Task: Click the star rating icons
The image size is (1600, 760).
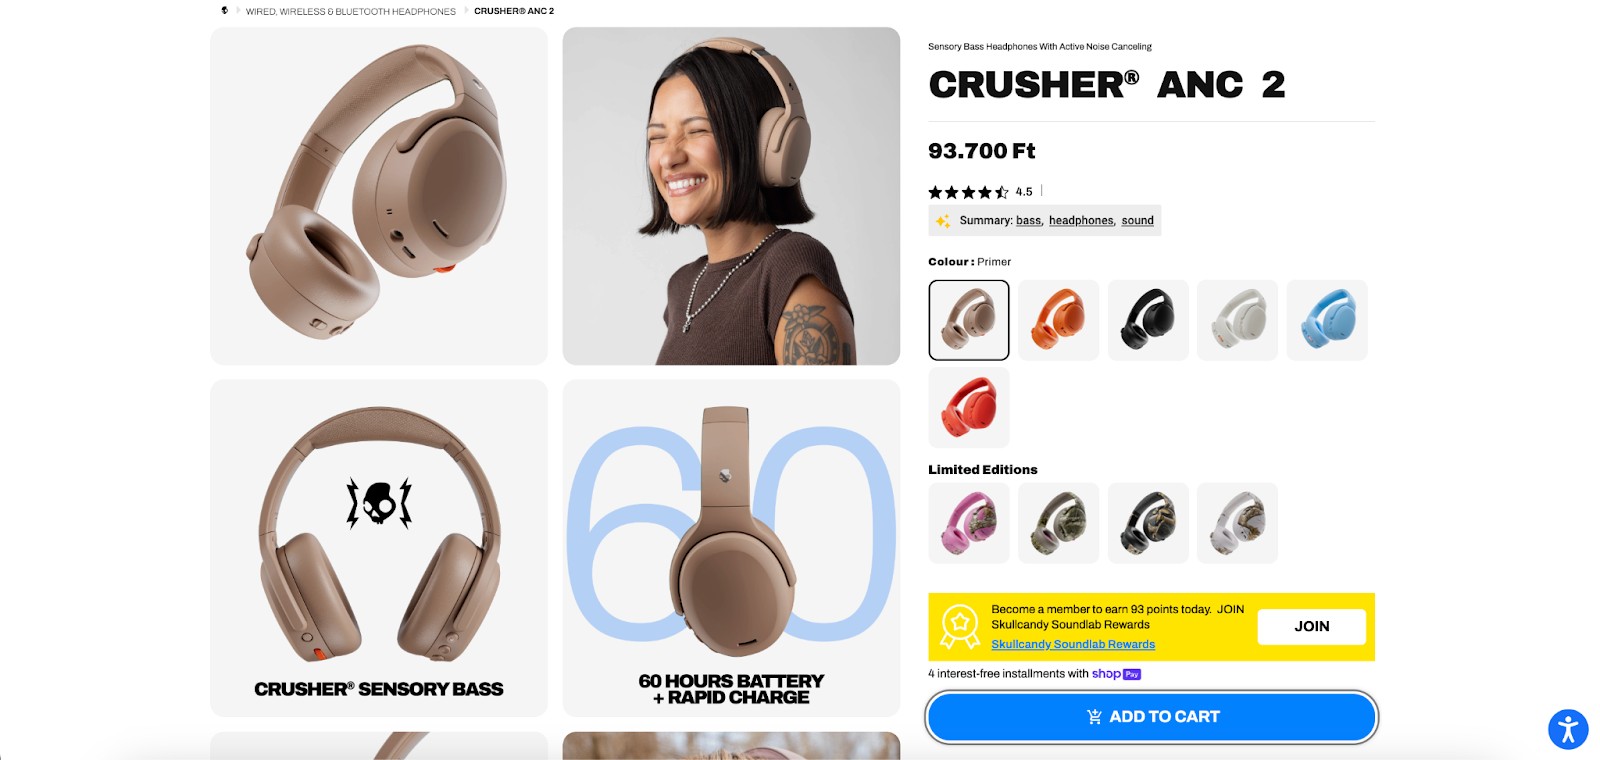Action: point(968,192)
